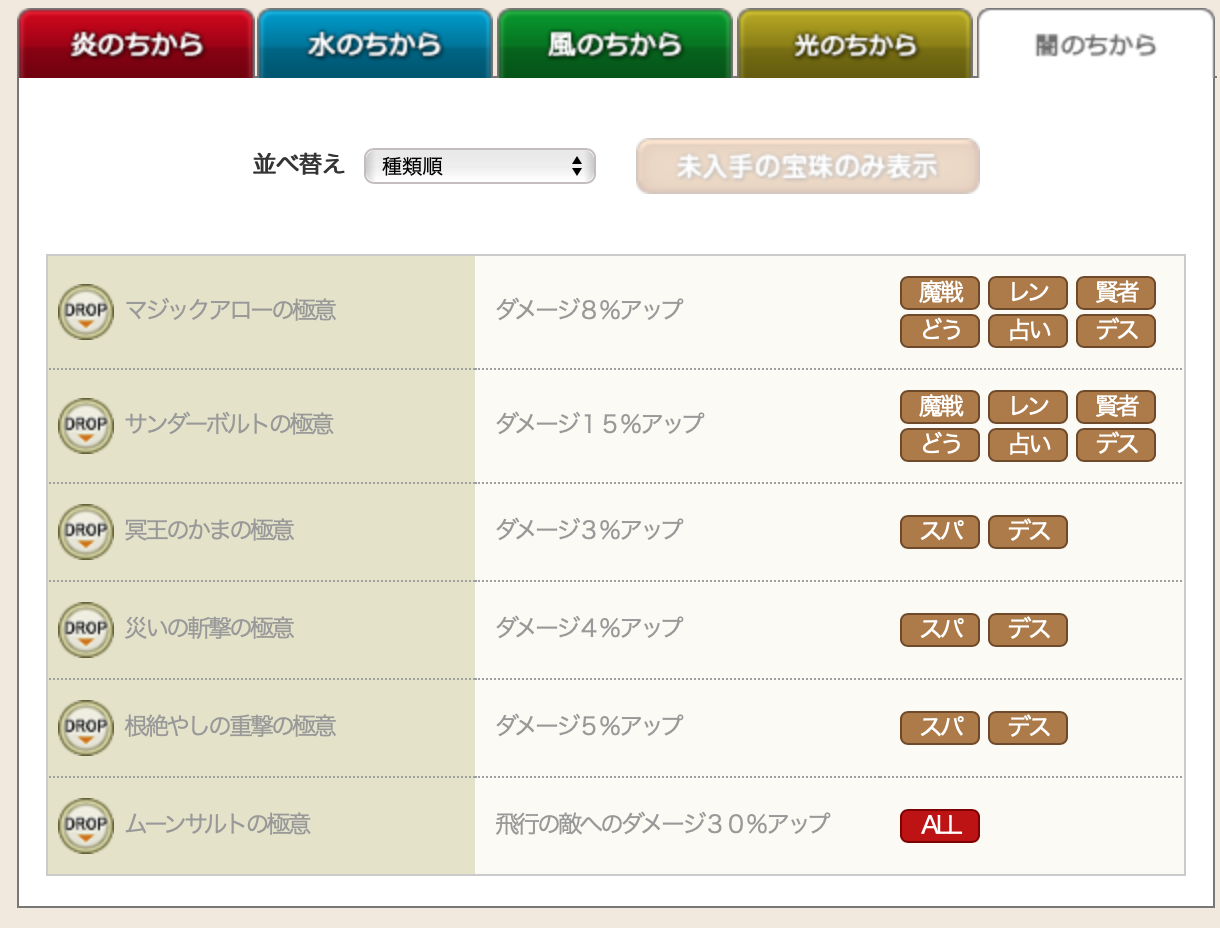Open the 光のちから tab
1220x928 pixels.
(855, 43)
